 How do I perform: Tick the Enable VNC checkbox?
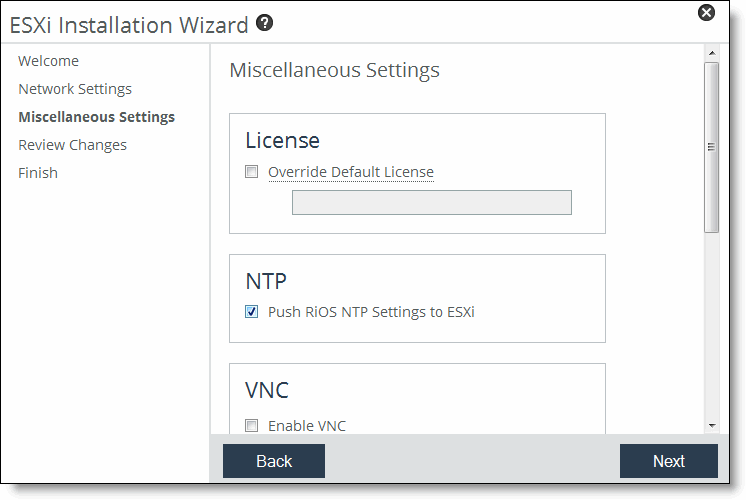click(x=252, y=426)
